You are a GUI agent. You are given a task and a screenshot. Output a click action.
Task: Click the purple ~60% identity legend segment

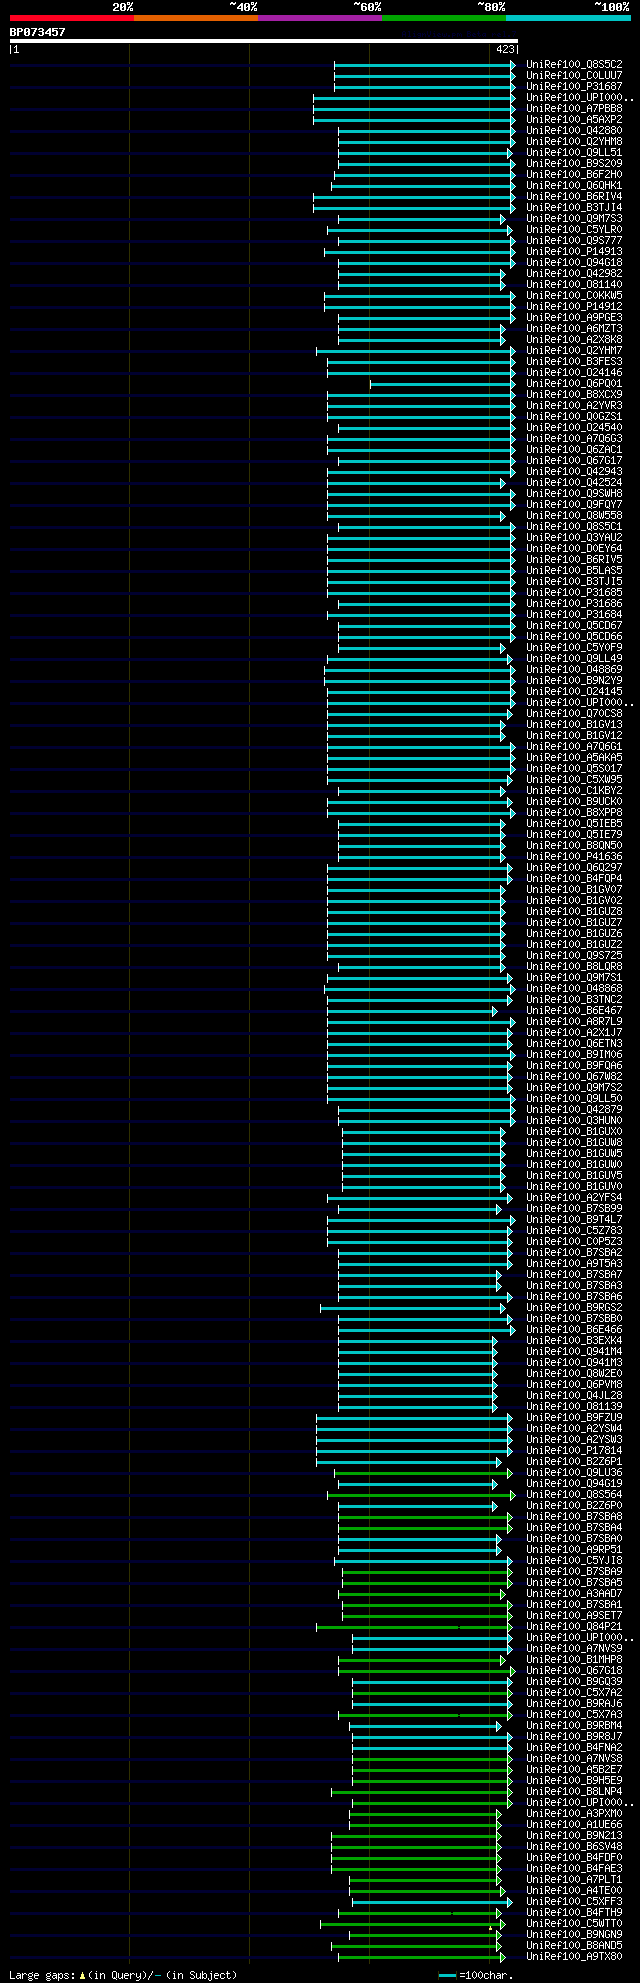(x=320, y=18)
